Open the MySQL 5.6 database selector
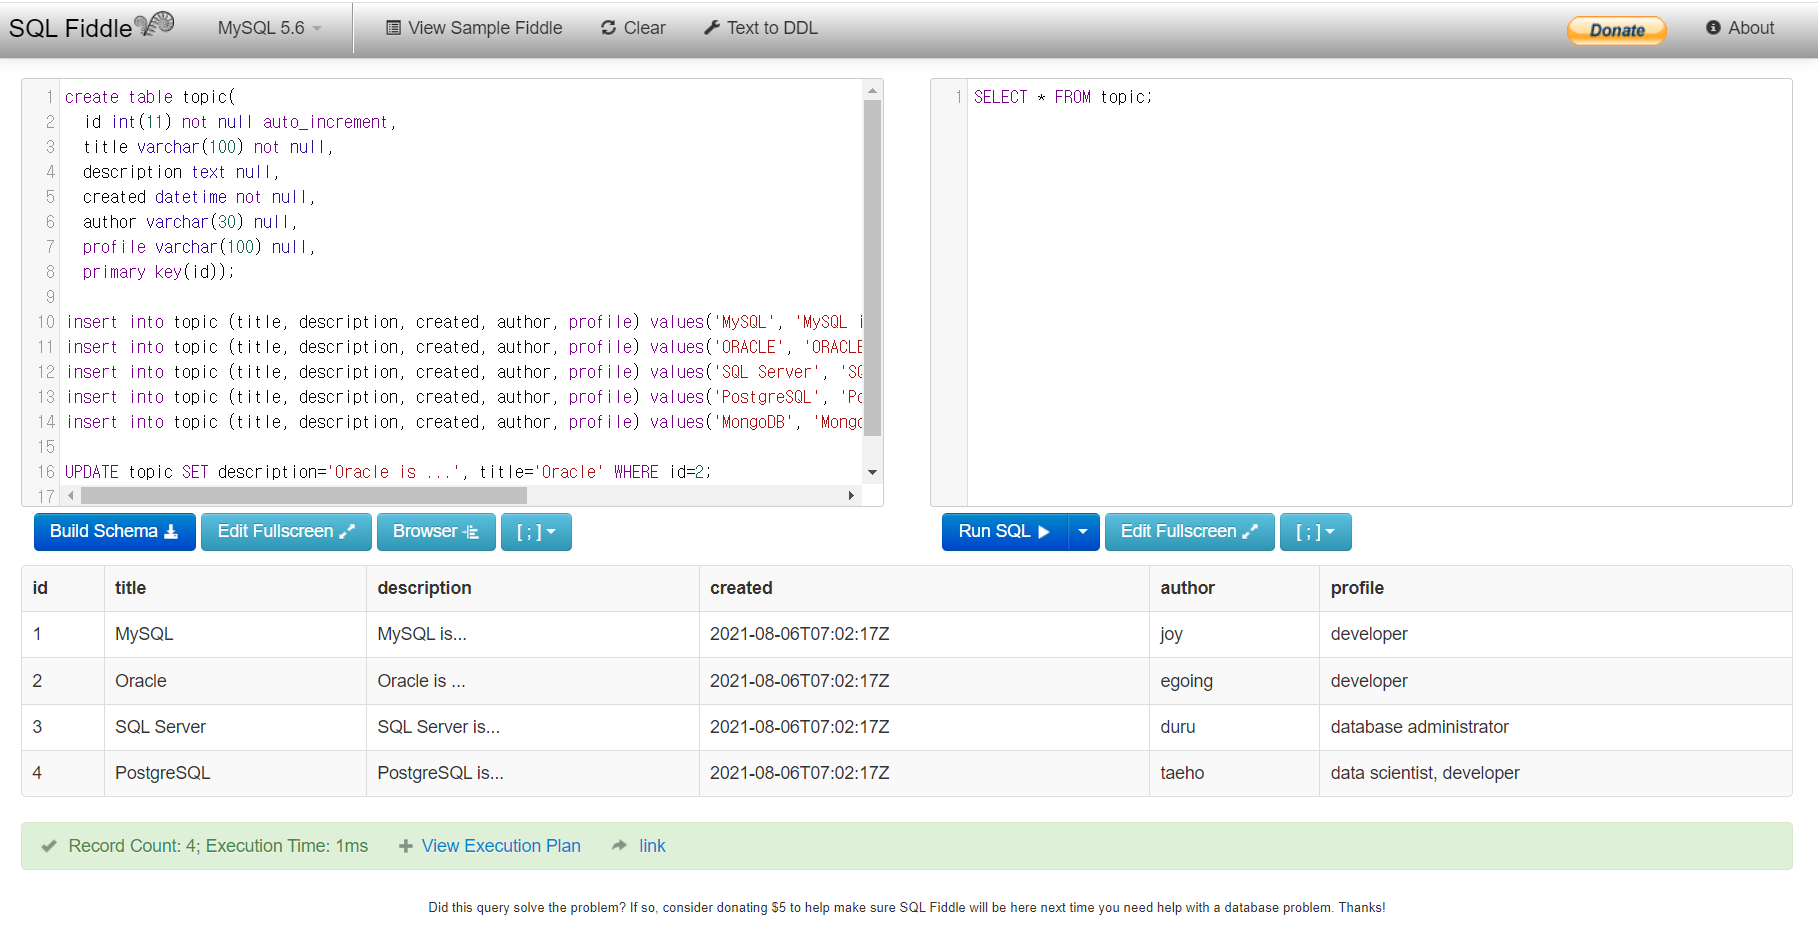 [x=270, y=28]
